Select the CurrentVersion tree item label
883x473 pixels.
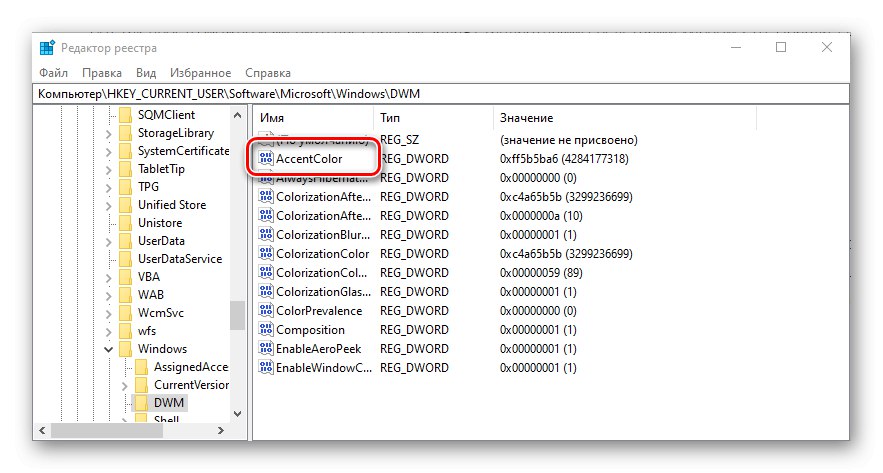[x=191, y=385]
